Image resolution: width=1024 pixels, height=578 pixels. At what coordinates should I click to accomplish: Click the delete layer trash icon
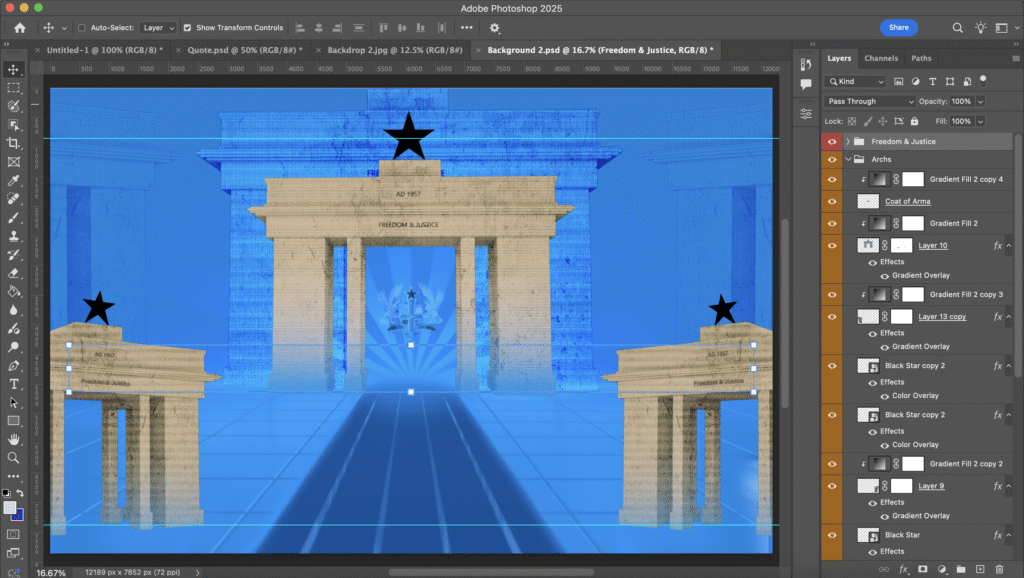[x=999, y=570]
